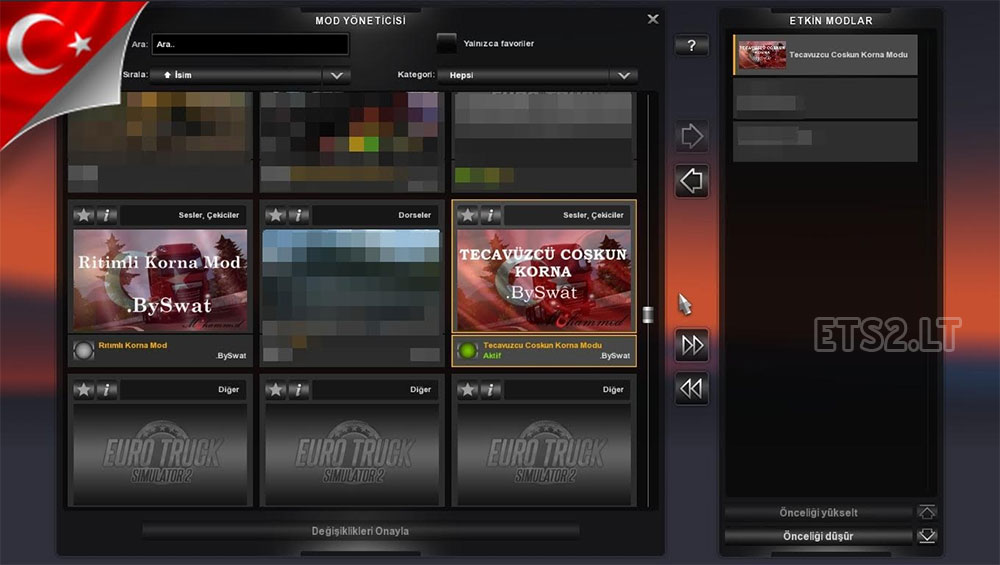Viewport: 1000px width, 565px height.
Task: Click the Önceliği düşür button
Action: point(818,536)
